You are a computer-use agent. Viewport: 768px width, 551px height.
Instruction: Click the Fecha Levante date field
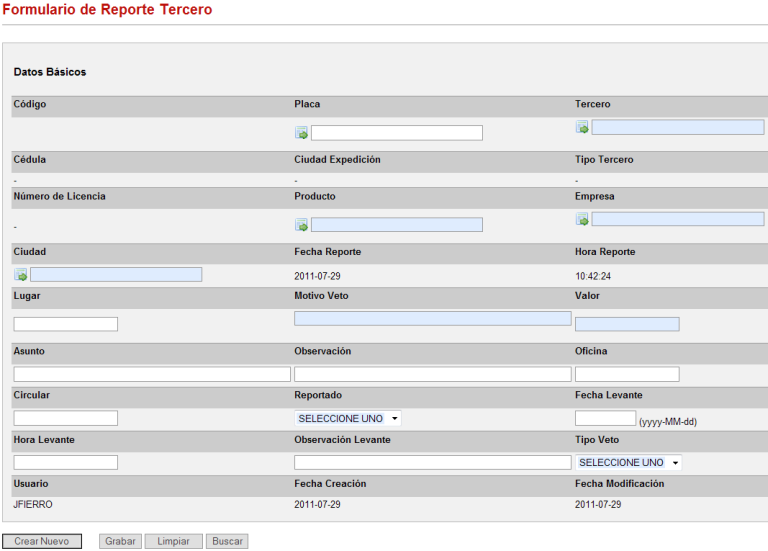[605, 418]
